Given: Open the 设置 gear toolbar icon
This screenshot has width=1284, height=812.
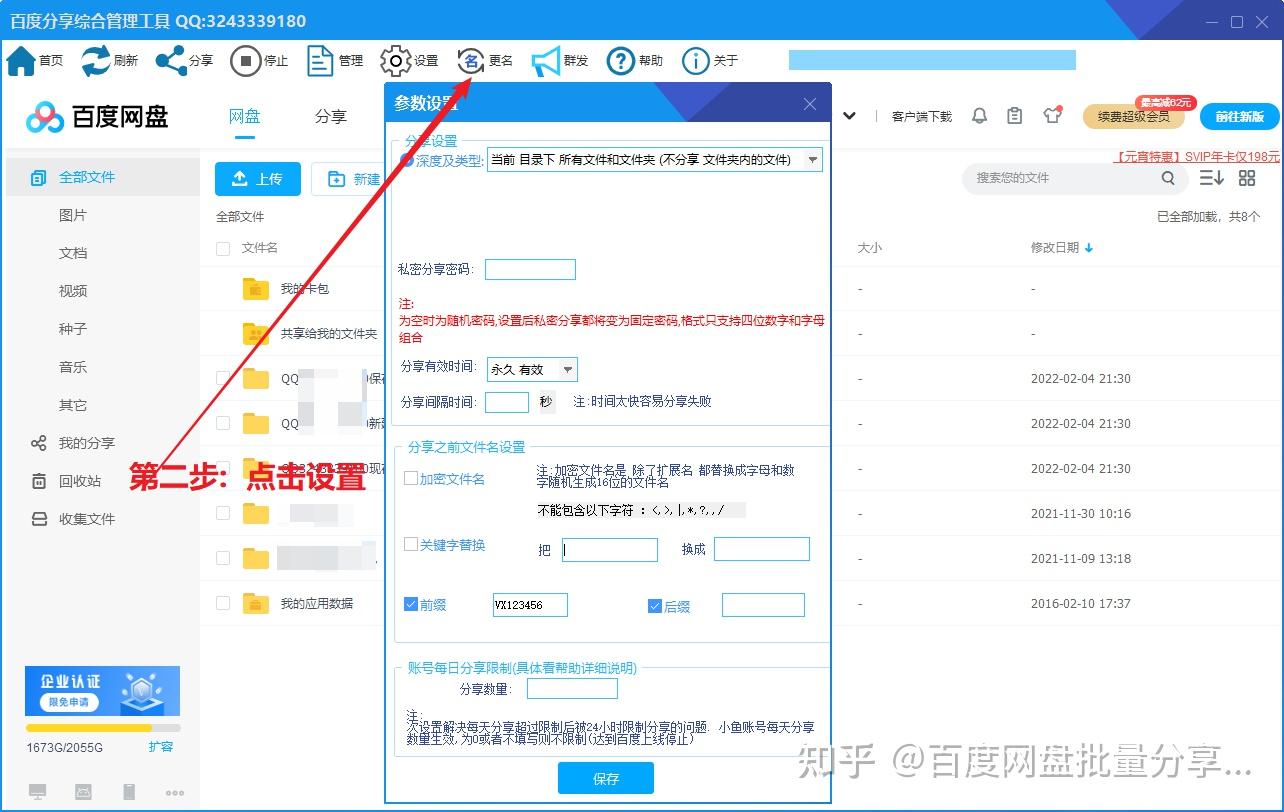Looking at the screenshot, I should pos(396,61).
